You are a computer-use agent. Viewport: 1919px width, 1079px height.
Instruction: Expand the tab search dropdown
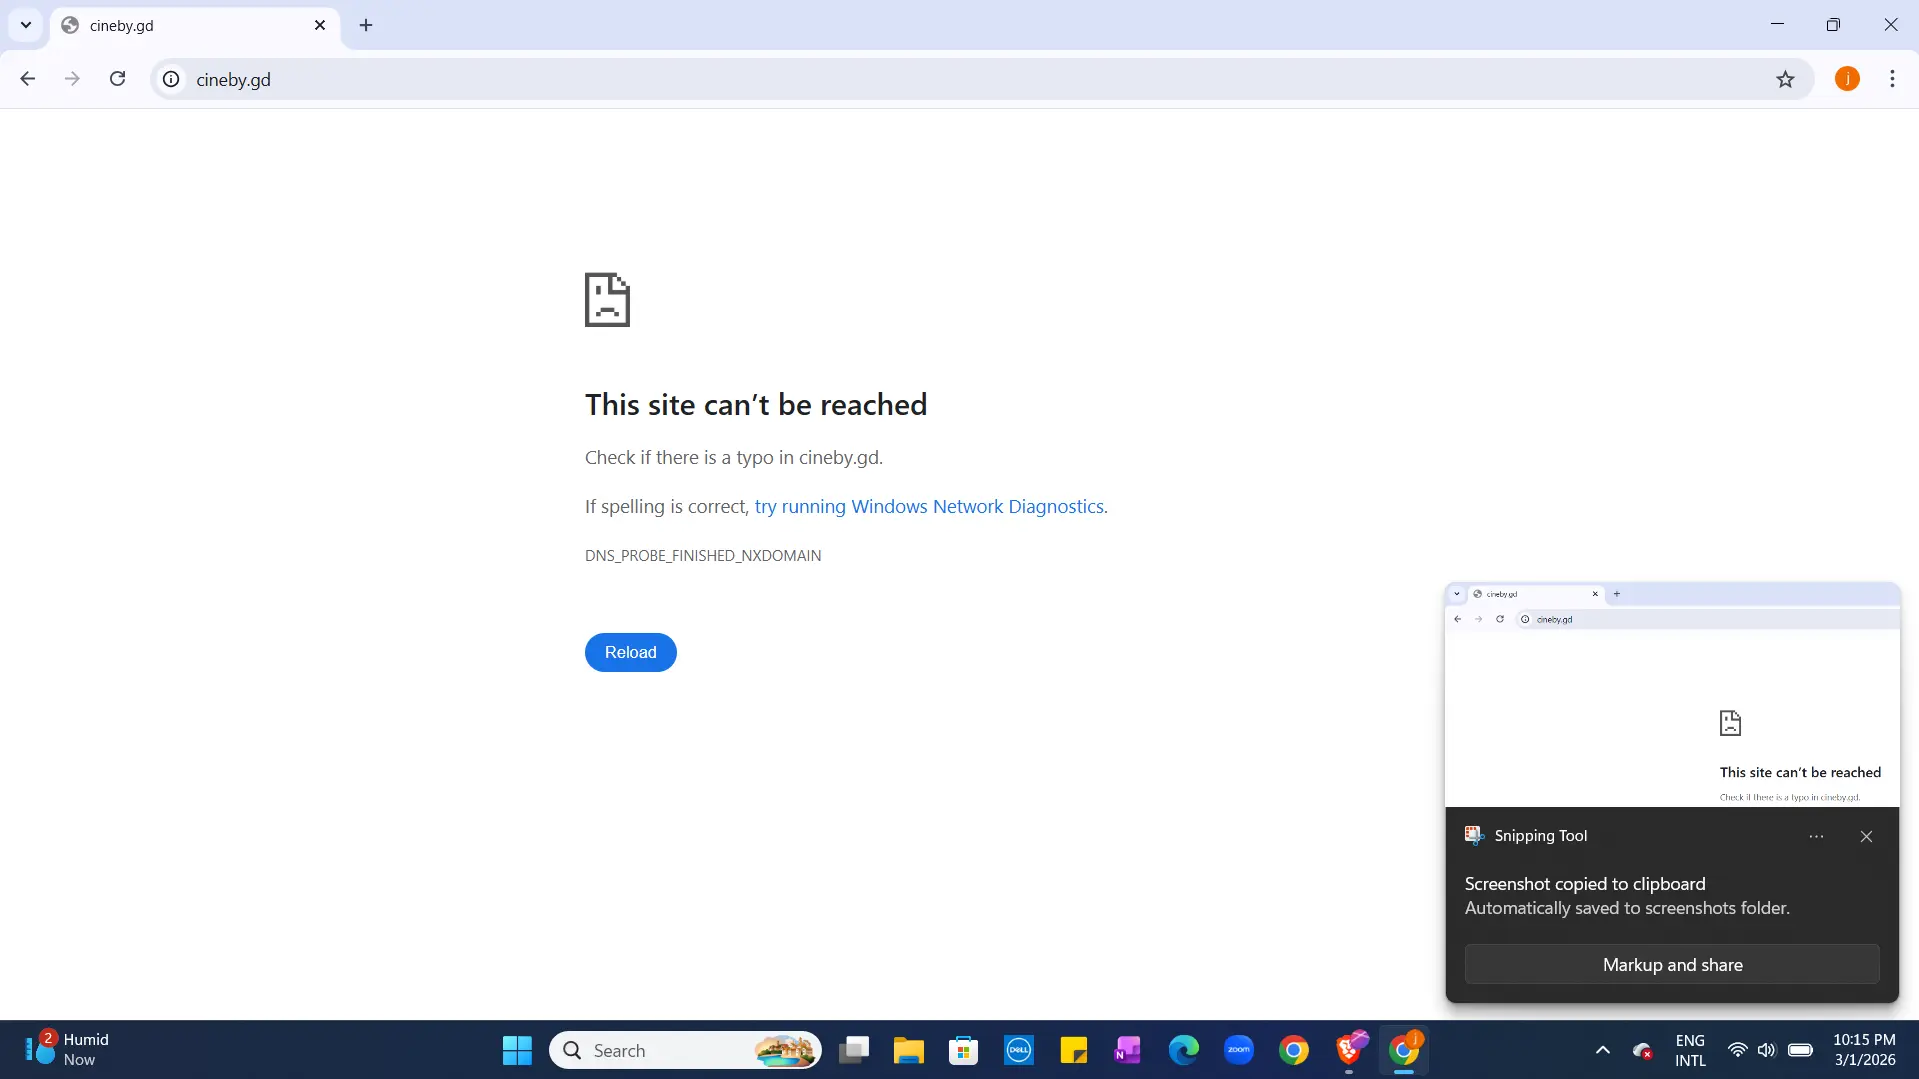coord(26,25)
